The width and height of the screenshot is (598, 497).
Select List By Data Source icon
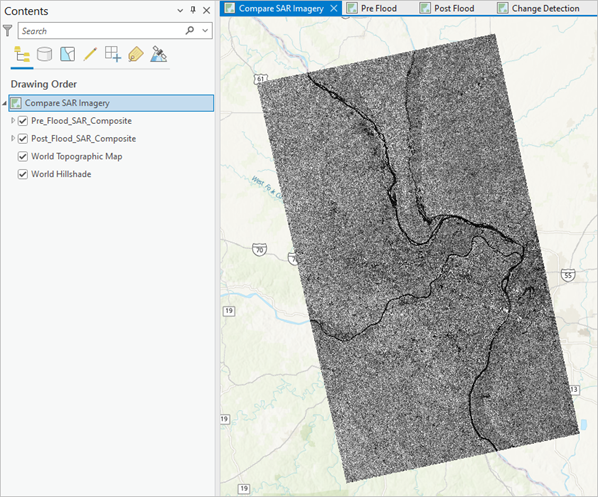point(44,54)
